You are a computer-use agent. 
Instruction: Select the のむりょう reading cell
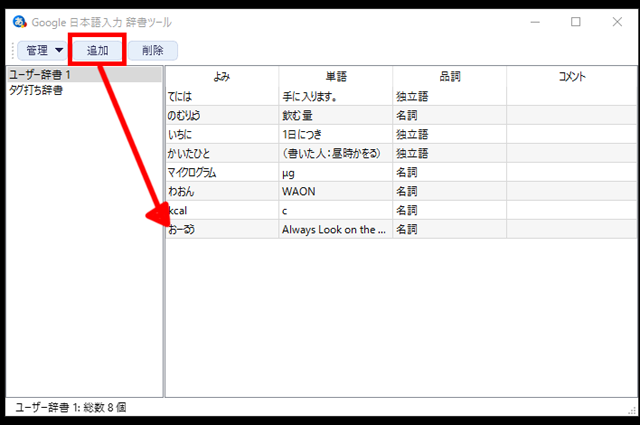(x=222, y=116)
